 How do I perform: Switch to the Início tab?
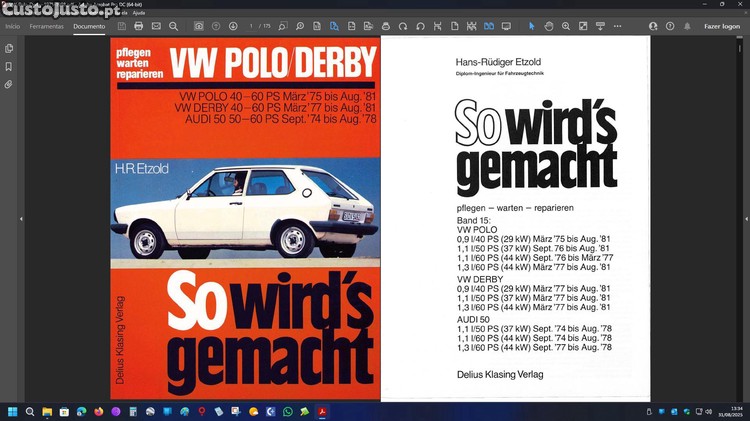tap(13, 26)
